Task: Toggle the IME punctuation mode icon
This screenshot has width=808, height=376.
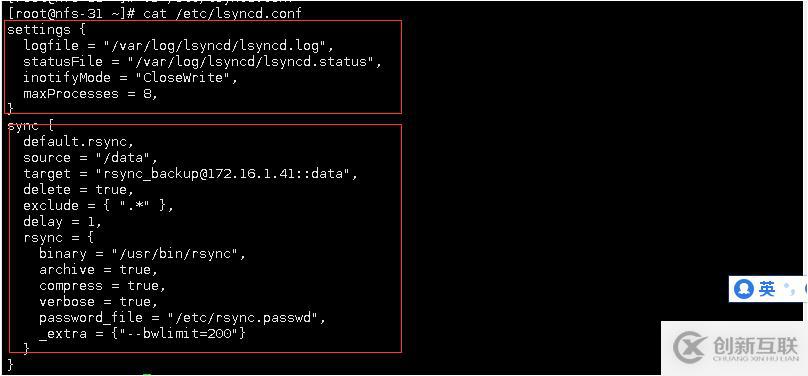Action: (x=788, y=289)
